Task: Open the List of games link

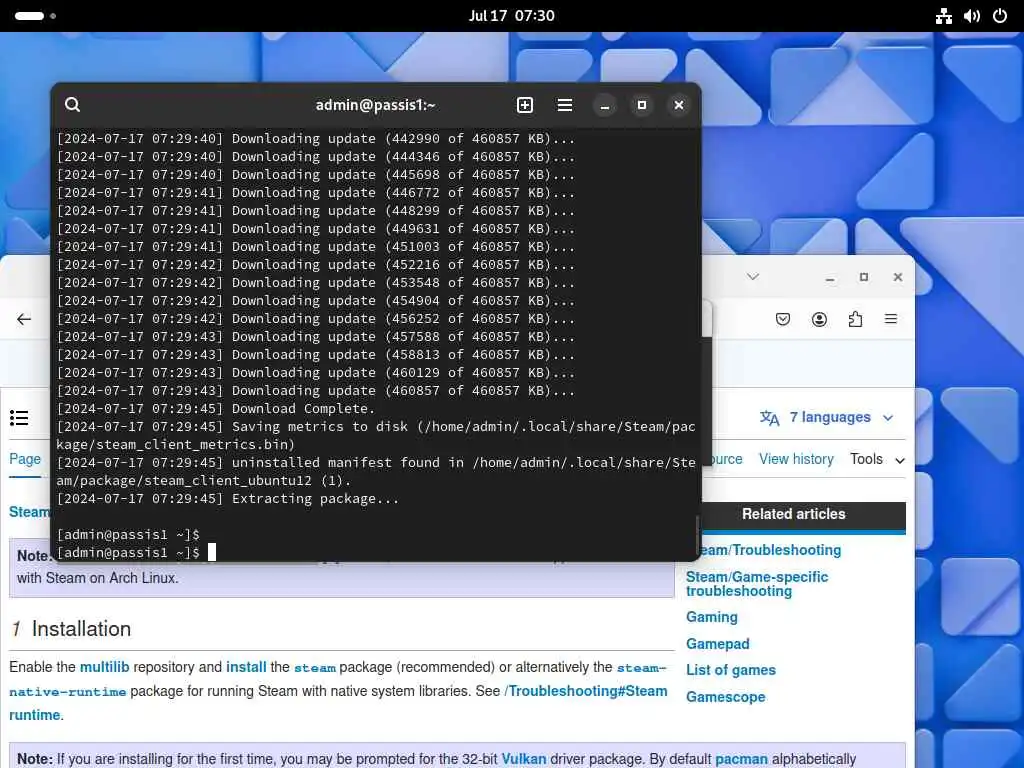Action: tap(731, 670)
